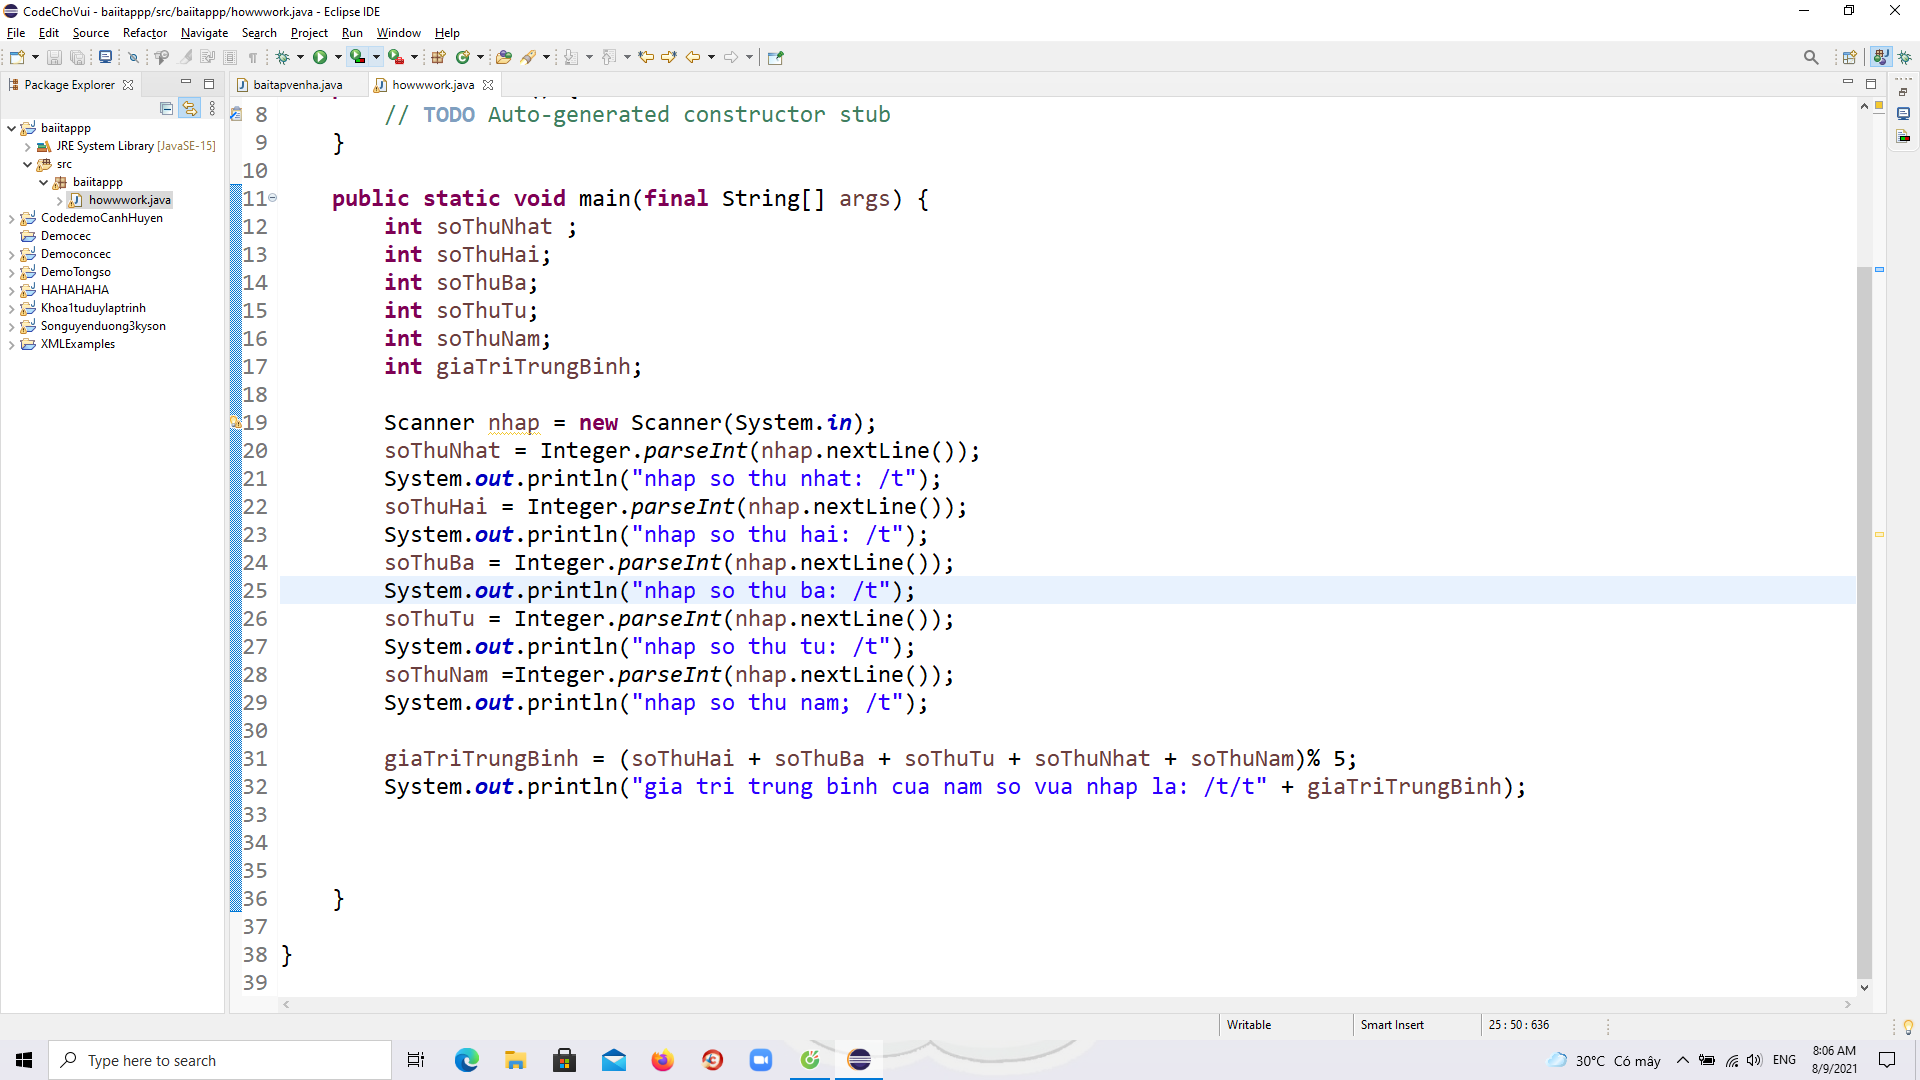Viewport: 1920px width, 1080px height.
Task: Click the Open Perspective icon
Action: [x=1850, y=57]
